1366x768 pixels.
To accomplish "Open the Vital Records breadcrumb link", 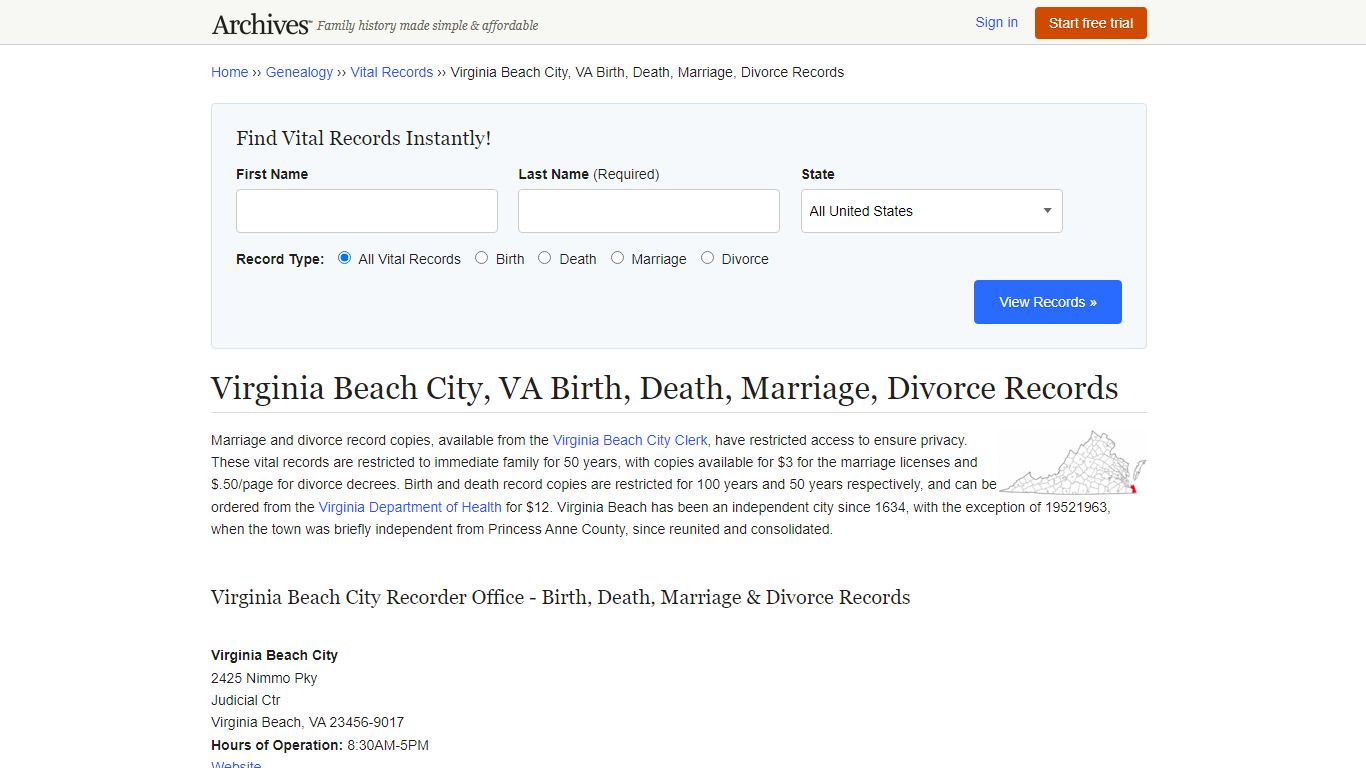I will pos(391,72).
